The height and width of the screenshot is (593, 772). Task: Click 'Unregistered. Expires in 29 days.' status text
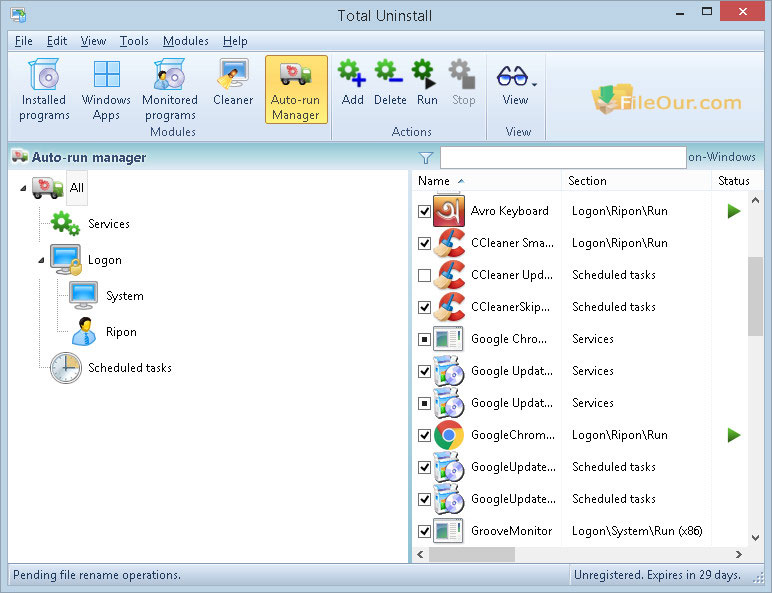pyautogui.click(x=657, y=575)
